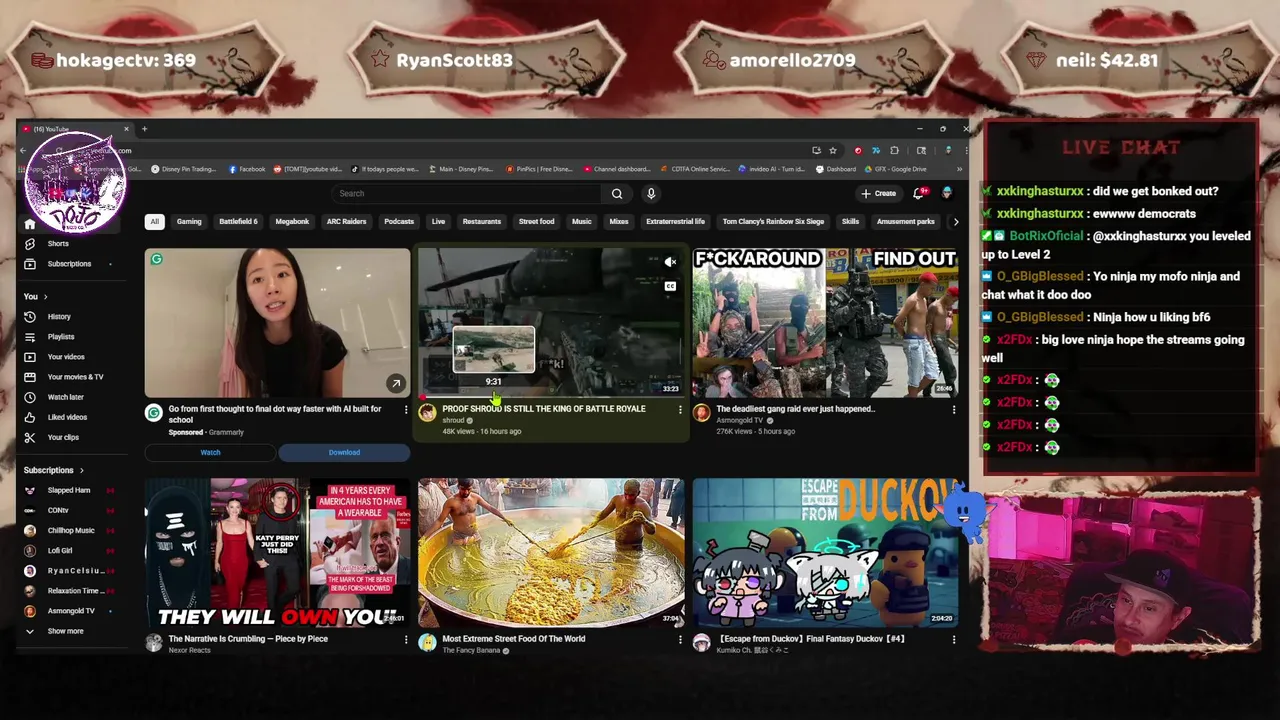Seek along the shroud preview progress bar
This screenshot has width=1280, height=720.
(x=551, y=397)
